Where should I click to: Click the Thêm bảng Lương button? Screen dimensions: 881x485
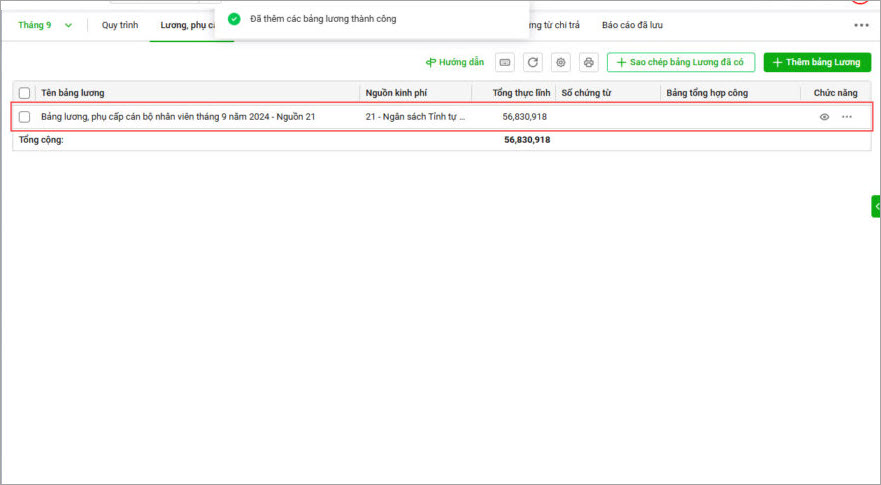(817, 62)
